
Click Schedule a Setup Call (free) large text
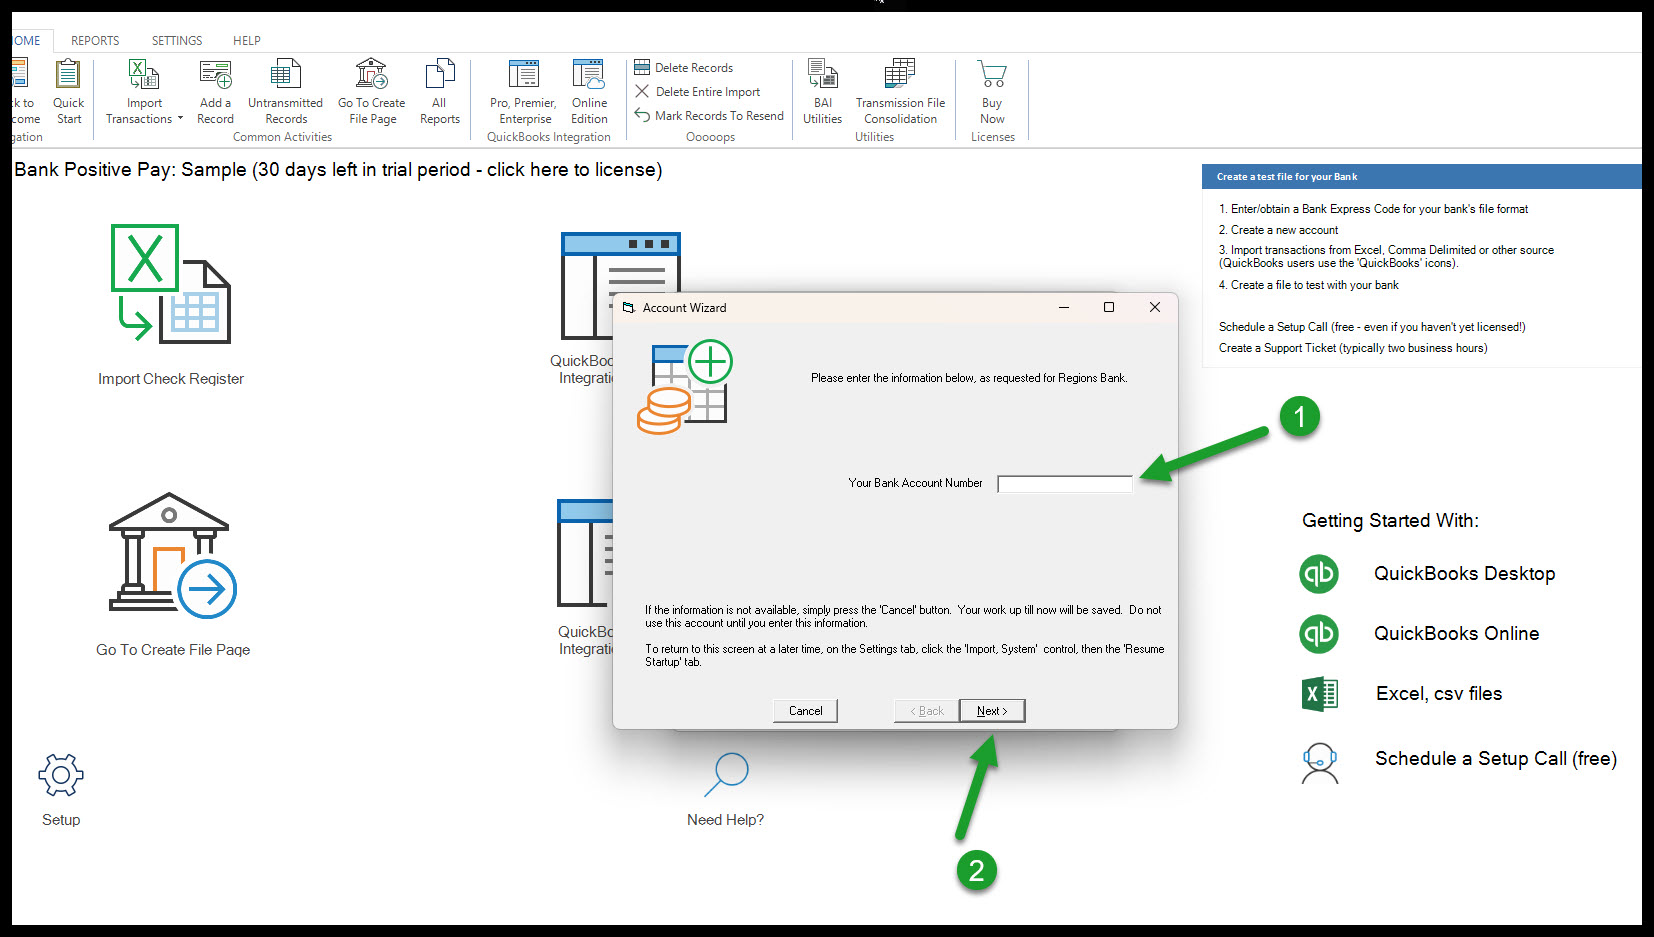point(1496,759)
